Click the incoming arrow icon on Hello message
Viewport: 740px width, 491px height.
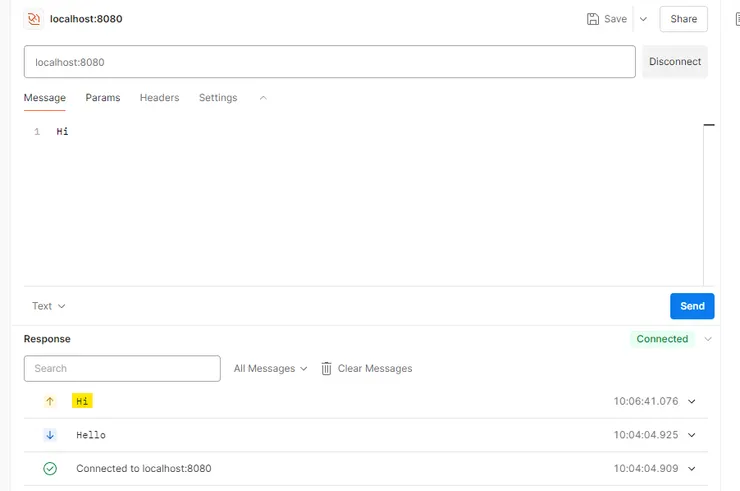(x=50, y=435)
